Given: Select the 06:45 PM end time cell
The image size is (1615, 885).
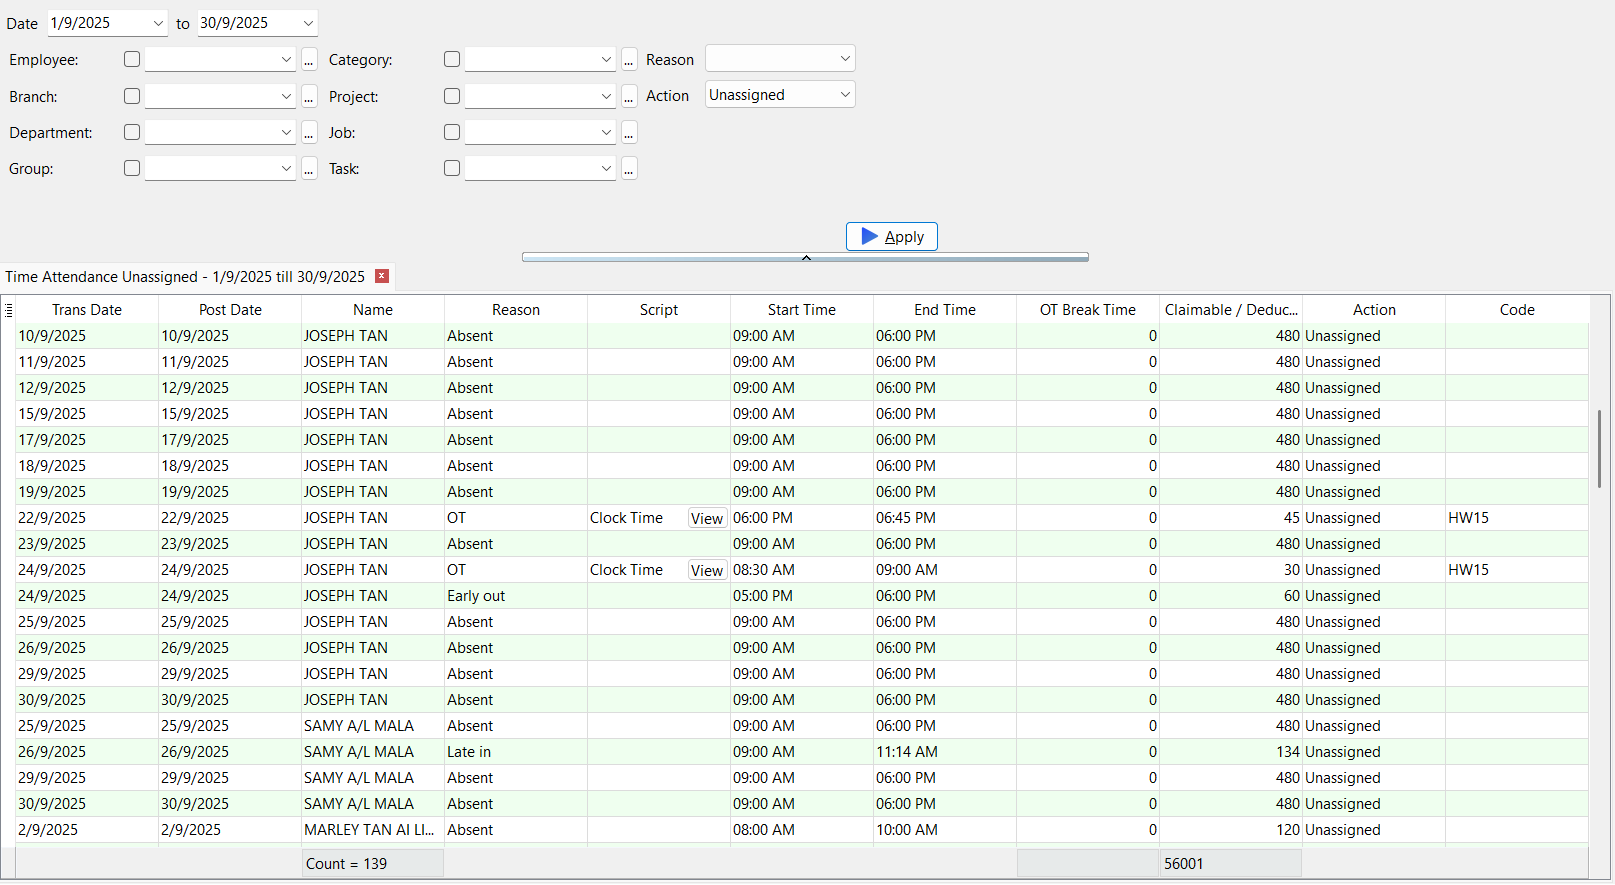Looking at the screenshot, I should pos(945,518).
